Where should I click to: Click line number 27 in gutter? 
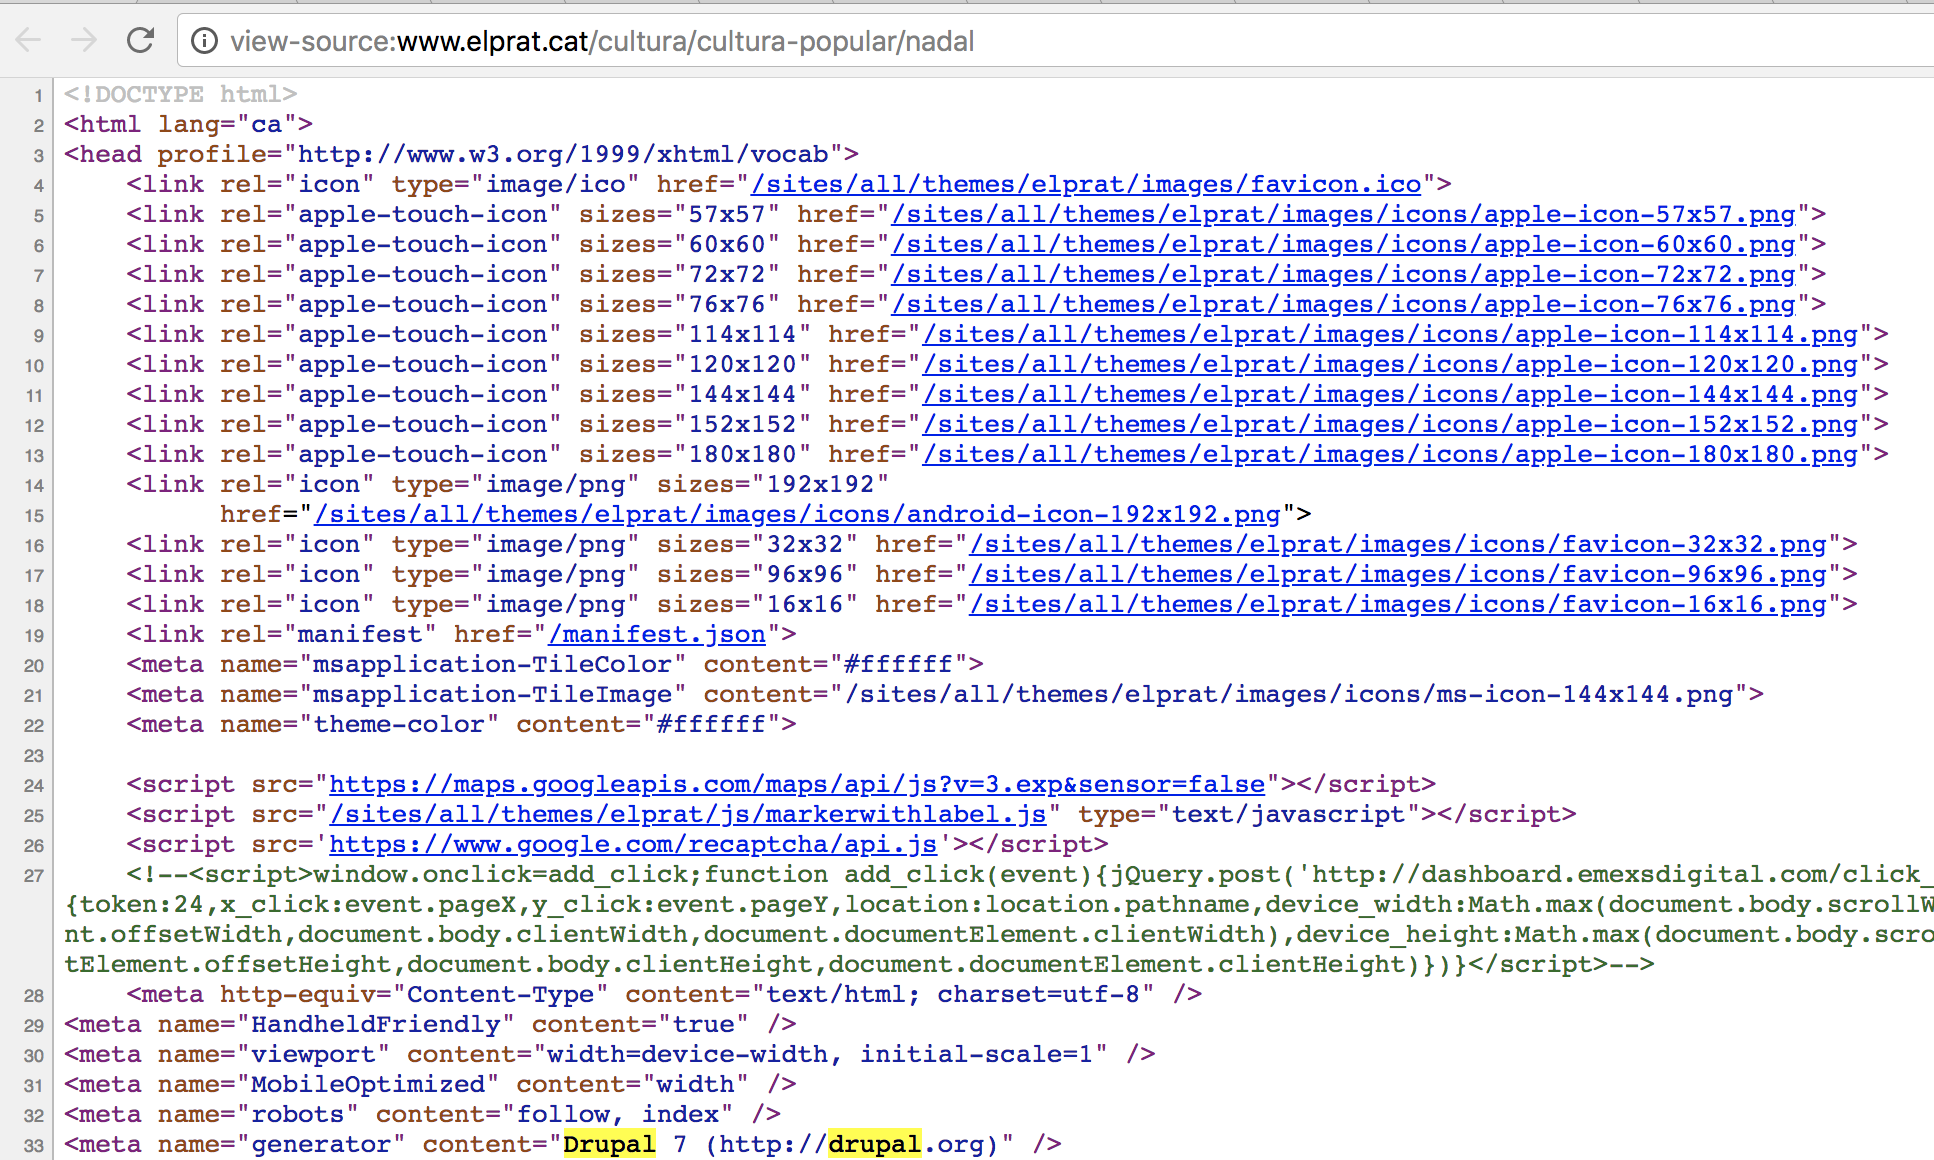(x=34, y=876)
